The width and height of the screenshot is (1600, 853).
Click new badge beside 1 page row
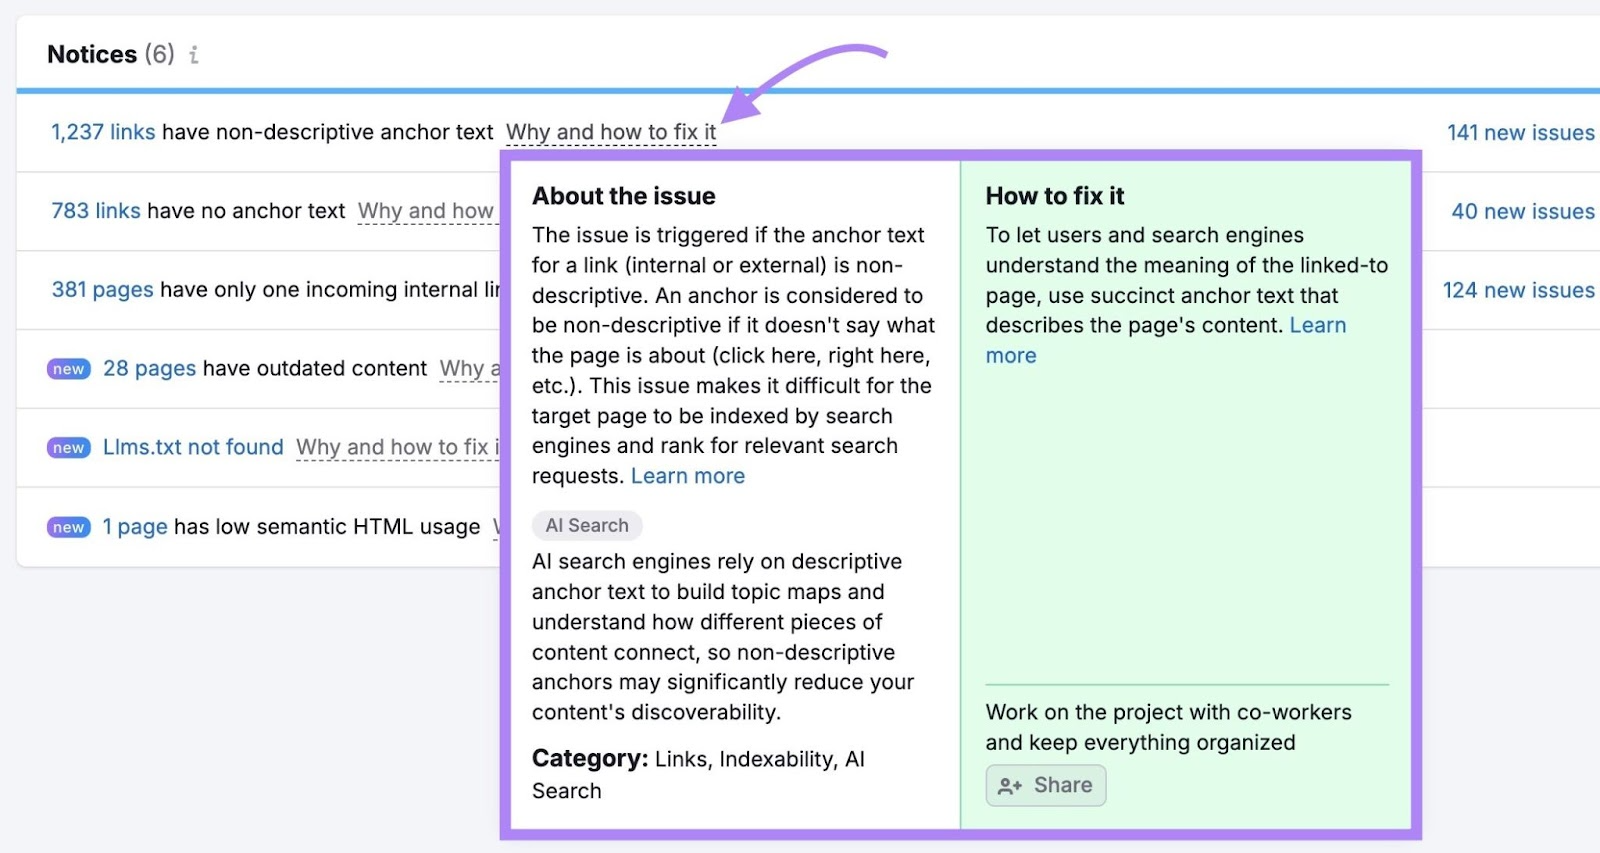click(69, 527)
